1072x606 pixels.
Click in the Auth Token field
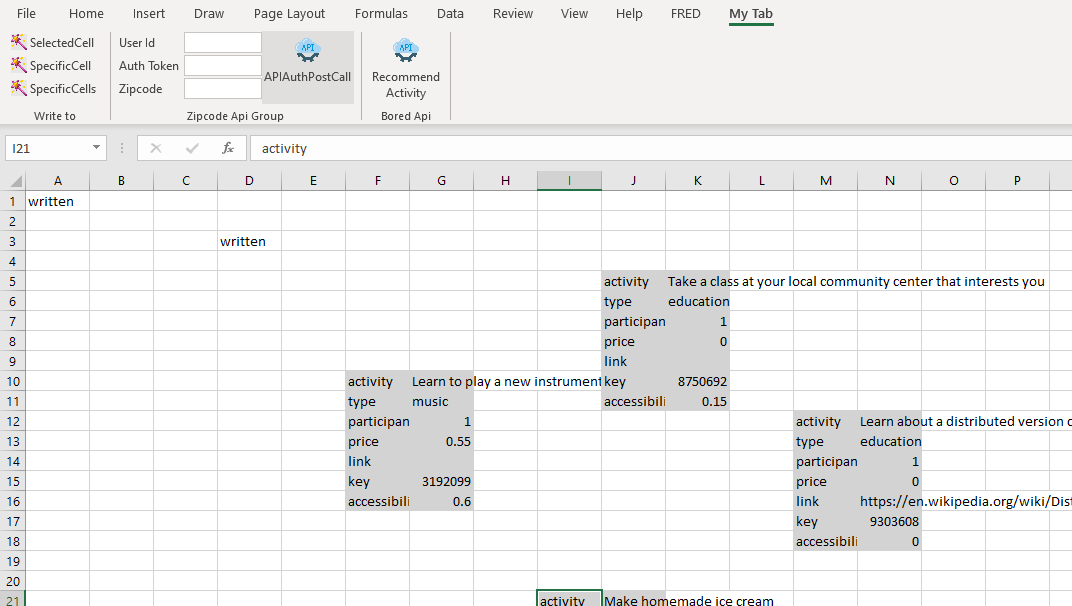223,66
